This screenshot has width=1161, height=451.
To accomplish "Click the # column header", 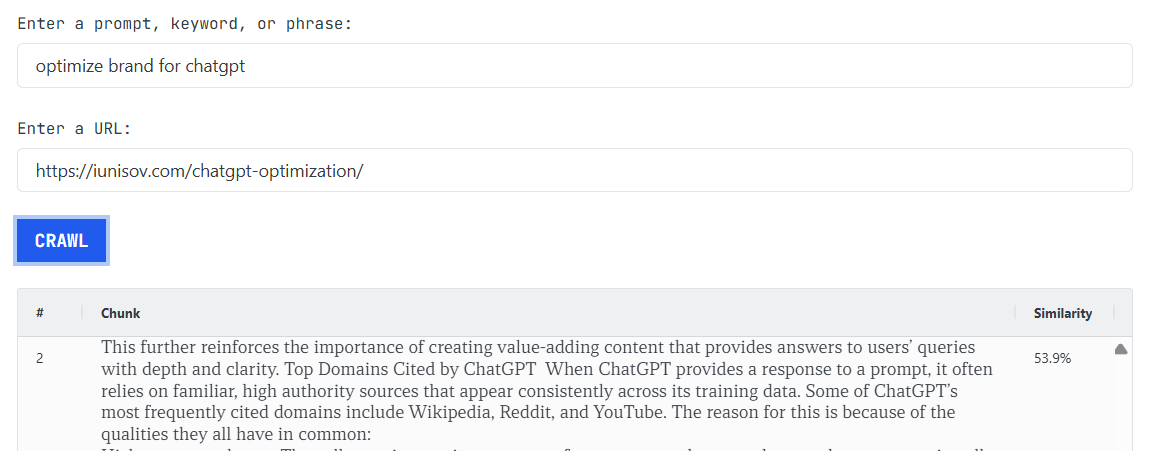I will click(x=40, y=313).
